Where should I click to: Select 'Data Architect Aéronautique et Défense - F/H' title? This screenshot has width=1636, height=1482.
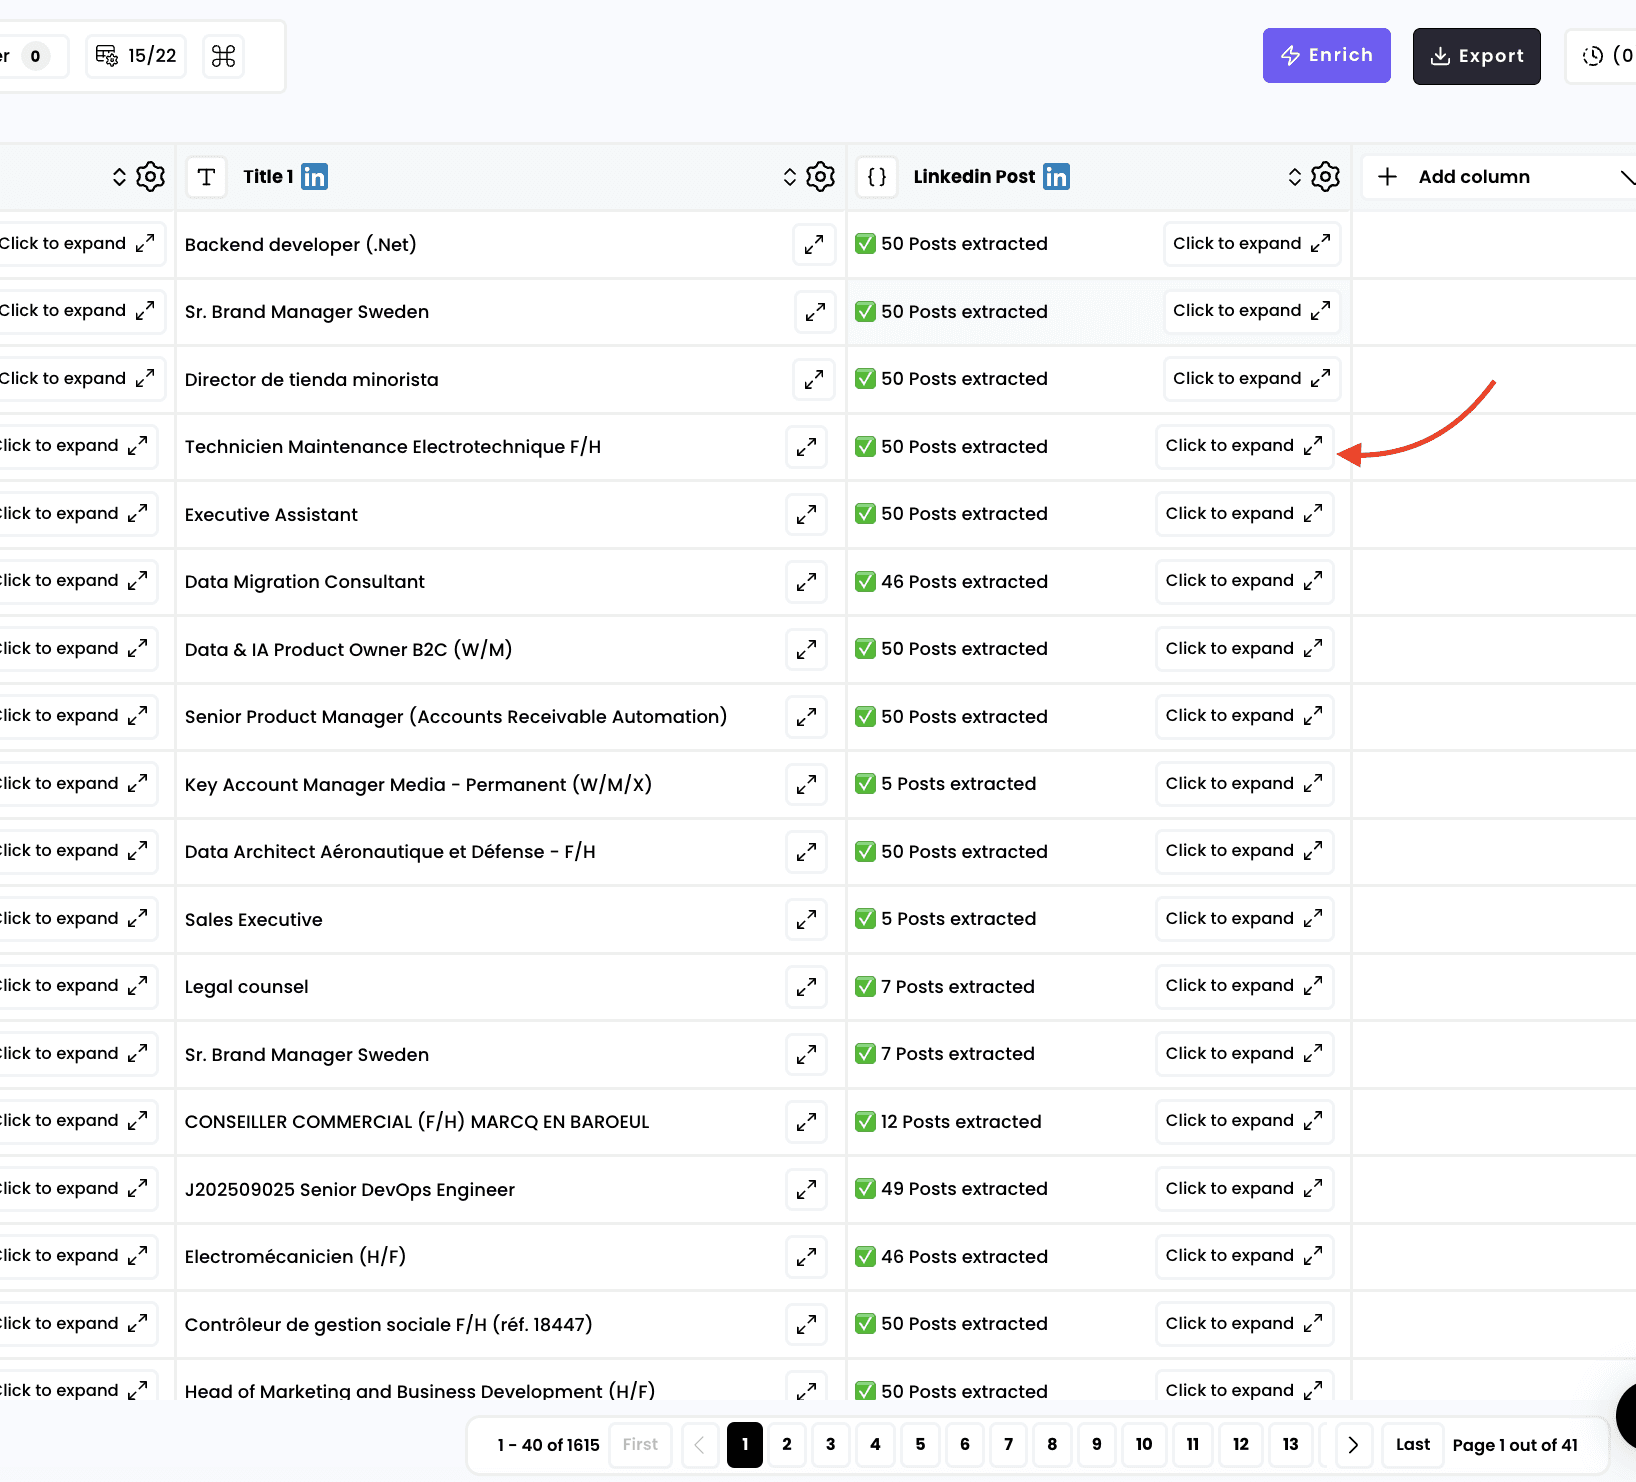point(390,852)
